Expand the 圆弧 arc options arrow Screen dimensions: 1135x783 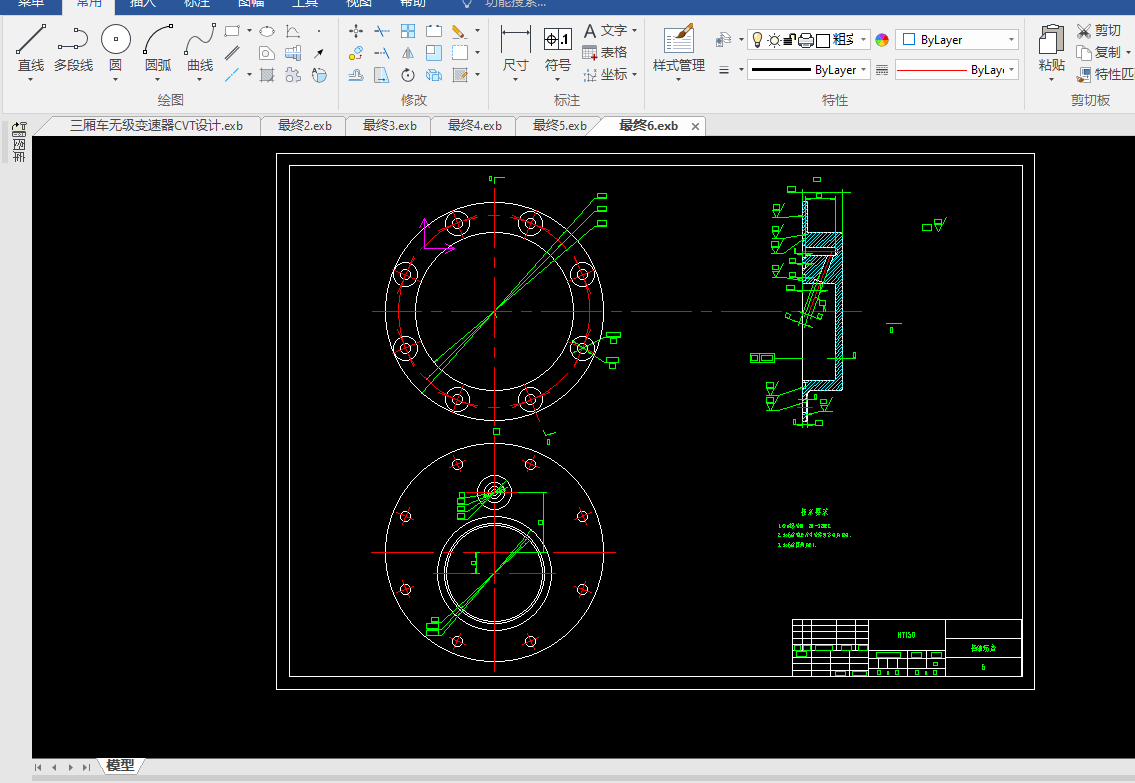[158, 79]
